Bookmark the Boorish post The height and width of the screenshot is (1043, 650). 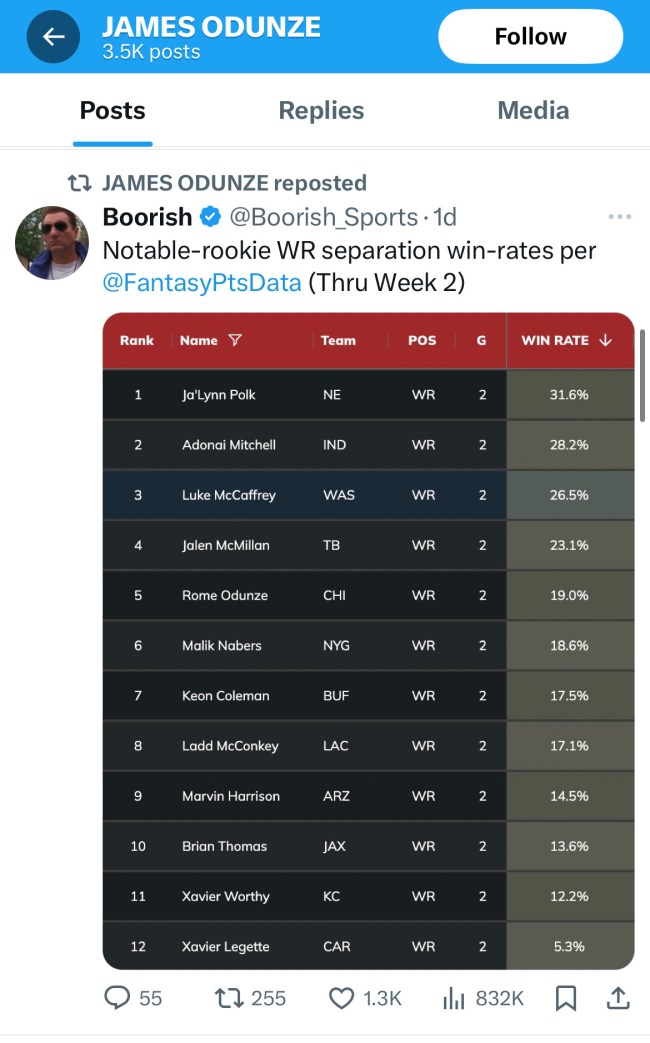pyautogui.click(x=565, y=997)
